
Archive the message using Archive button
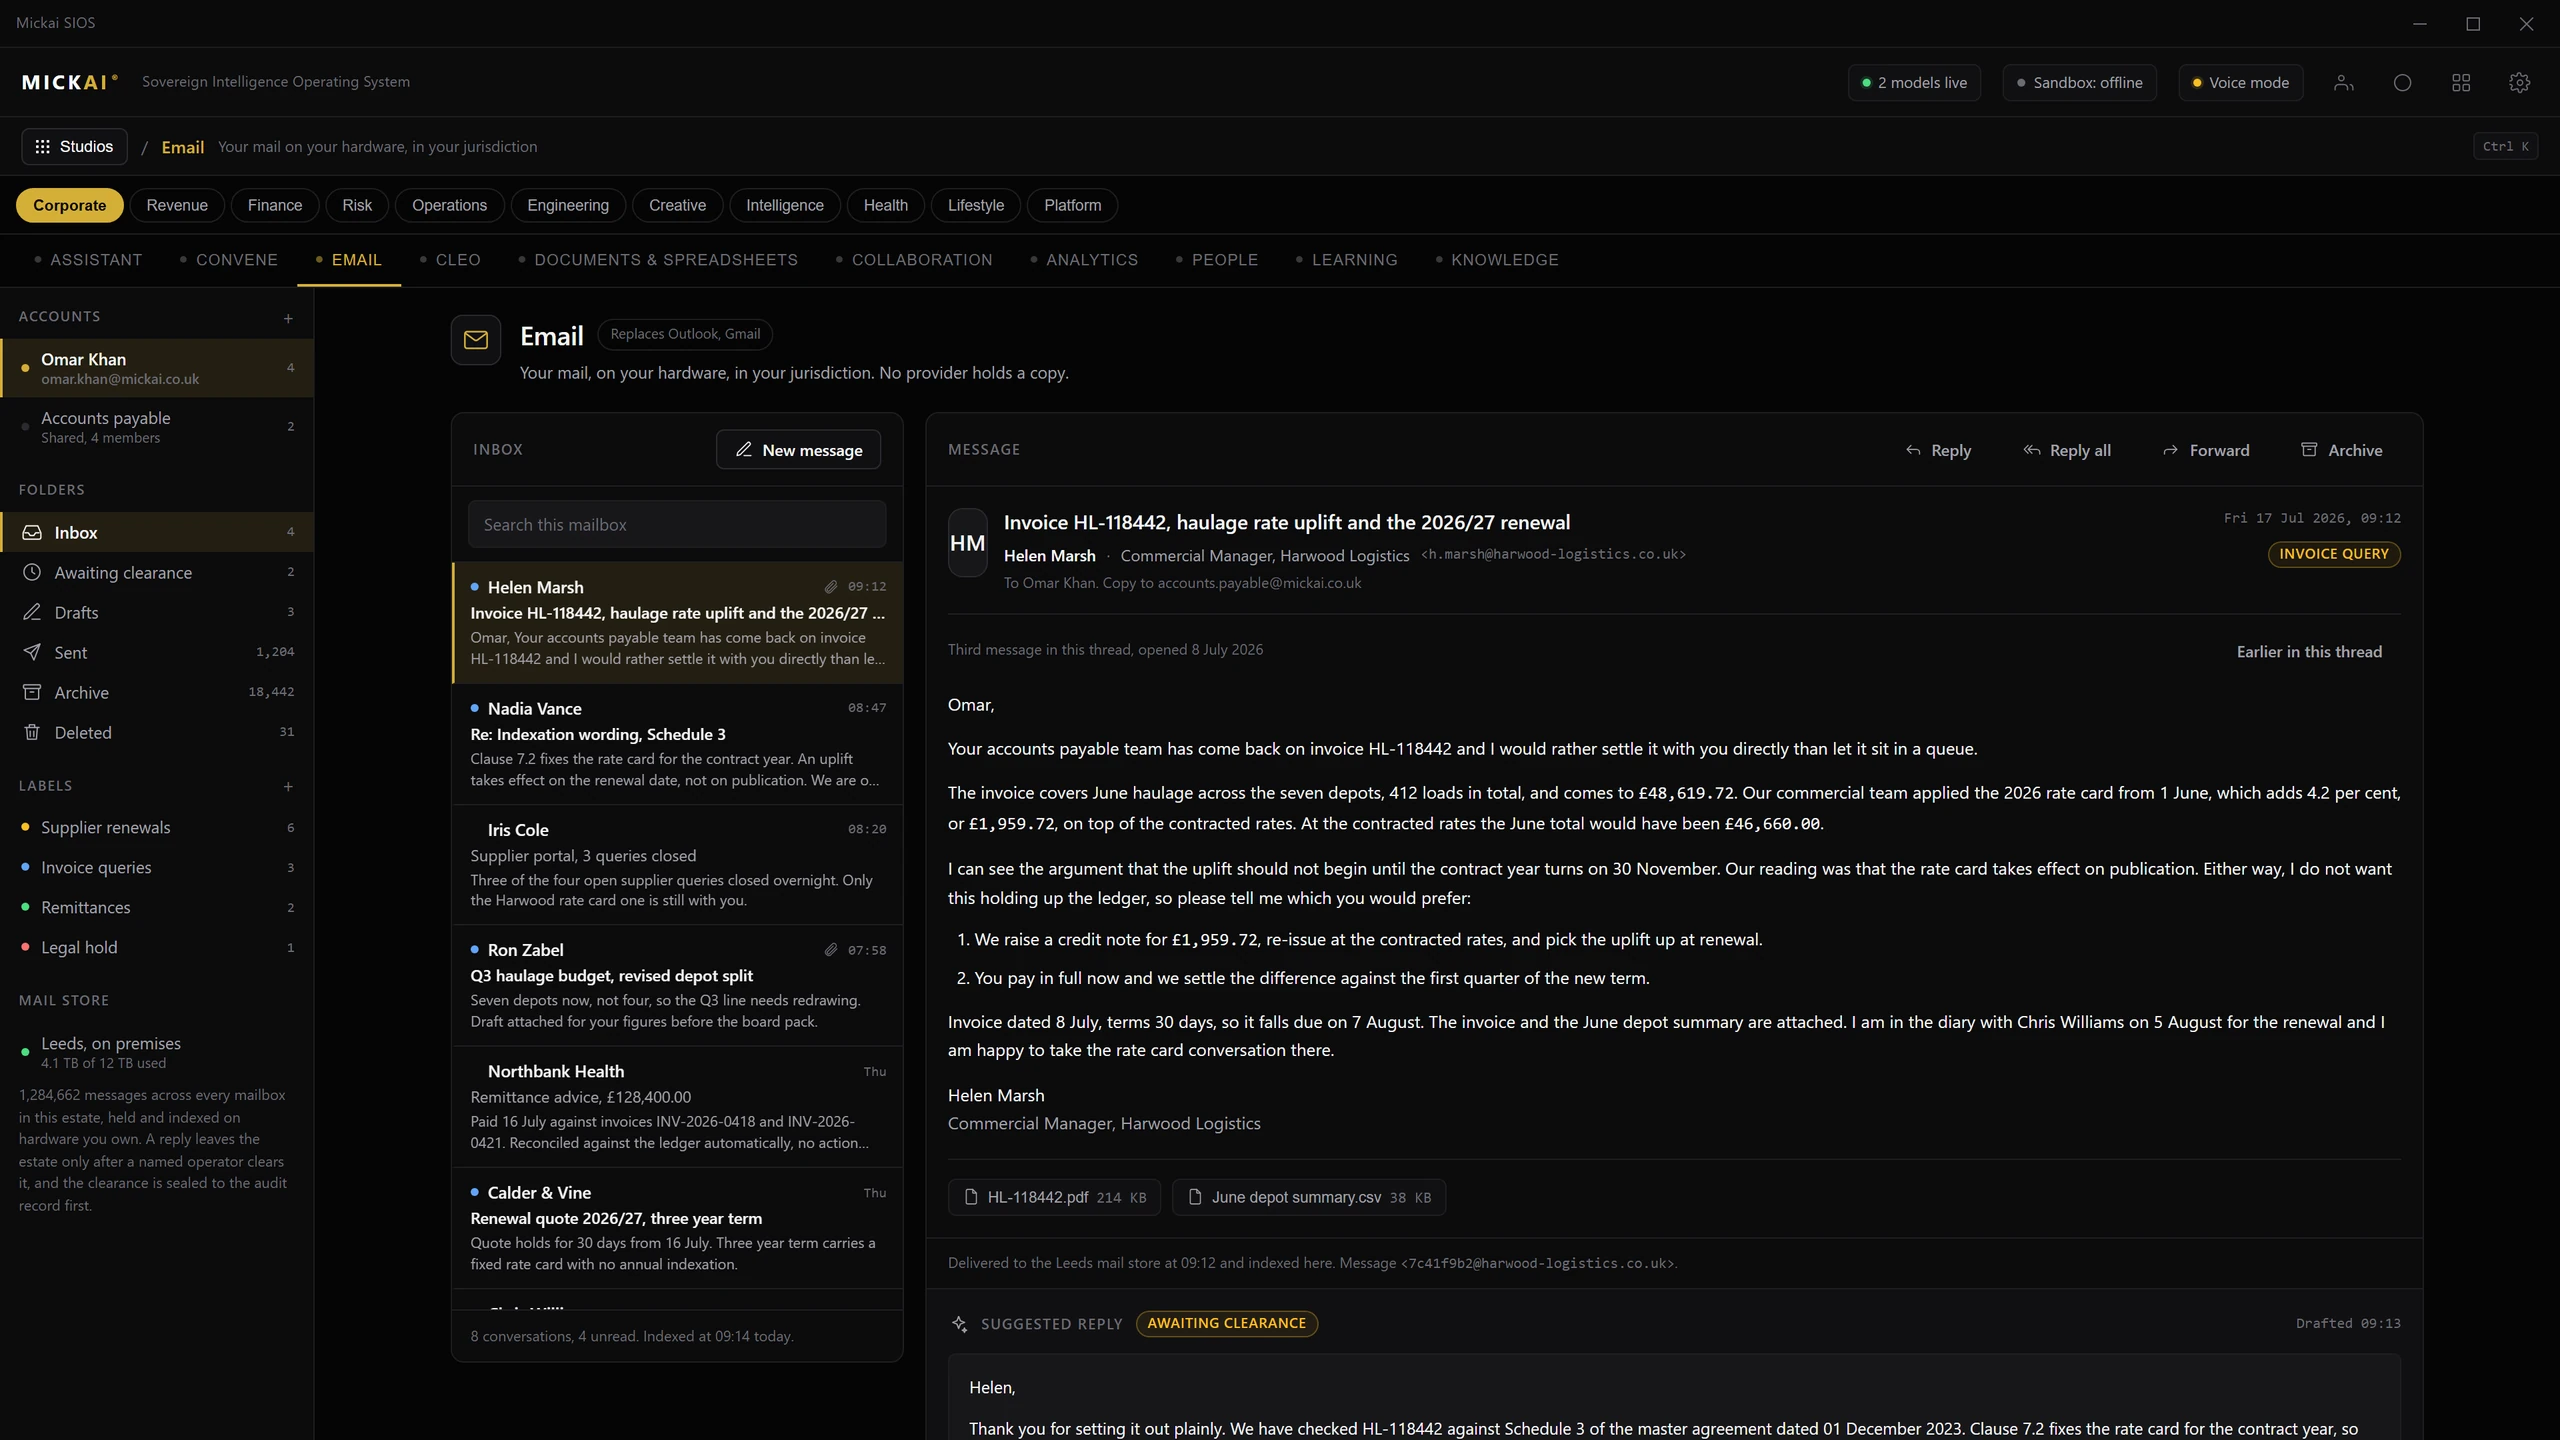pos(2341,450)
